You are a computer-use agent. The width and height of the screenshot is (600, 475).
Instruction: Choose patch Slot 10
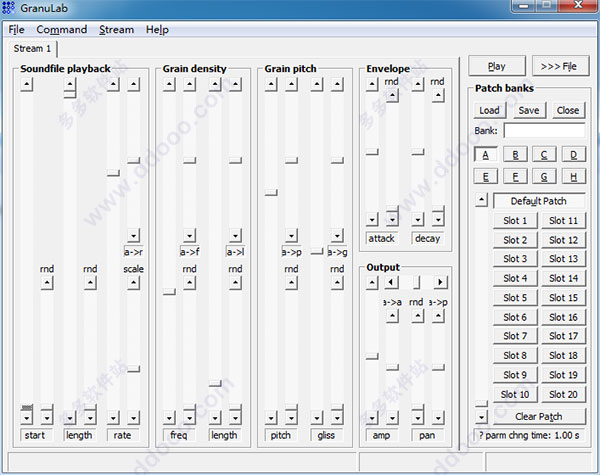click(x=515, y=394)
